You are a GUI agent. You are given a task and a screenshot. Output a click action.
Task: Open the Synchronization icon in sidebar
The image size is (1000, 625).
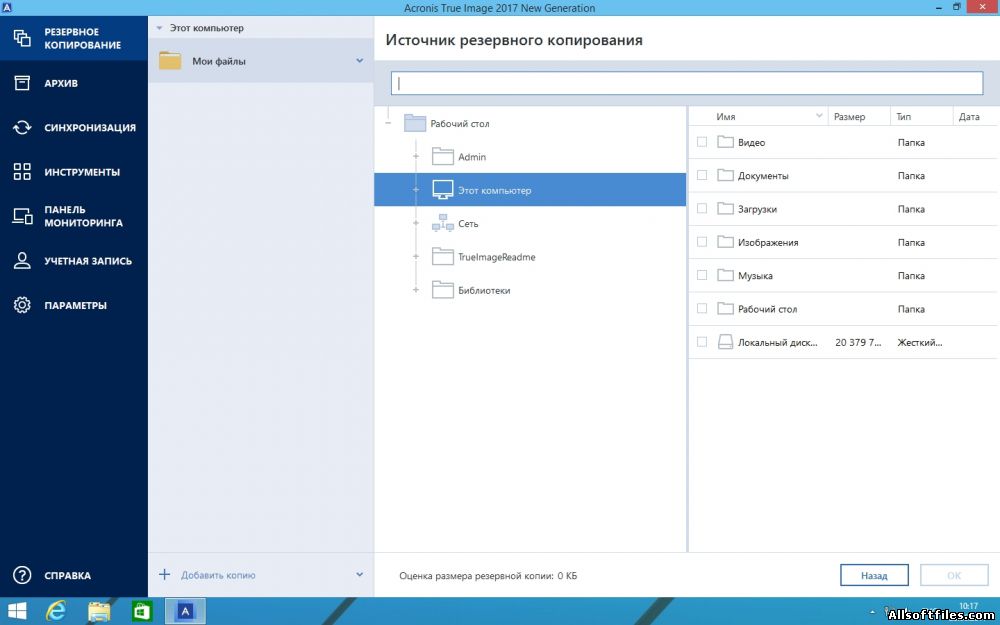point(22,128)
